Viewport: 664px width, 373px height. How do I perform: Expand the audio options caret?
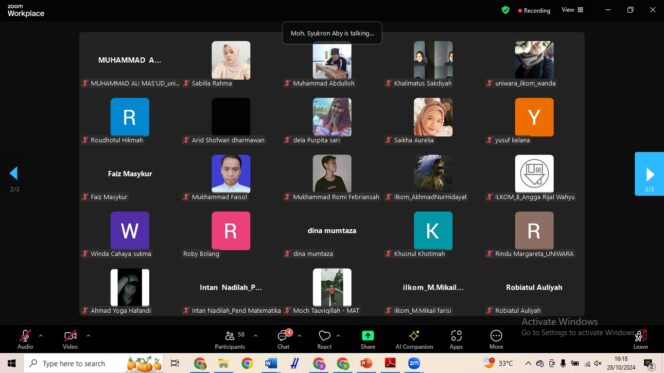pos(41,336)
